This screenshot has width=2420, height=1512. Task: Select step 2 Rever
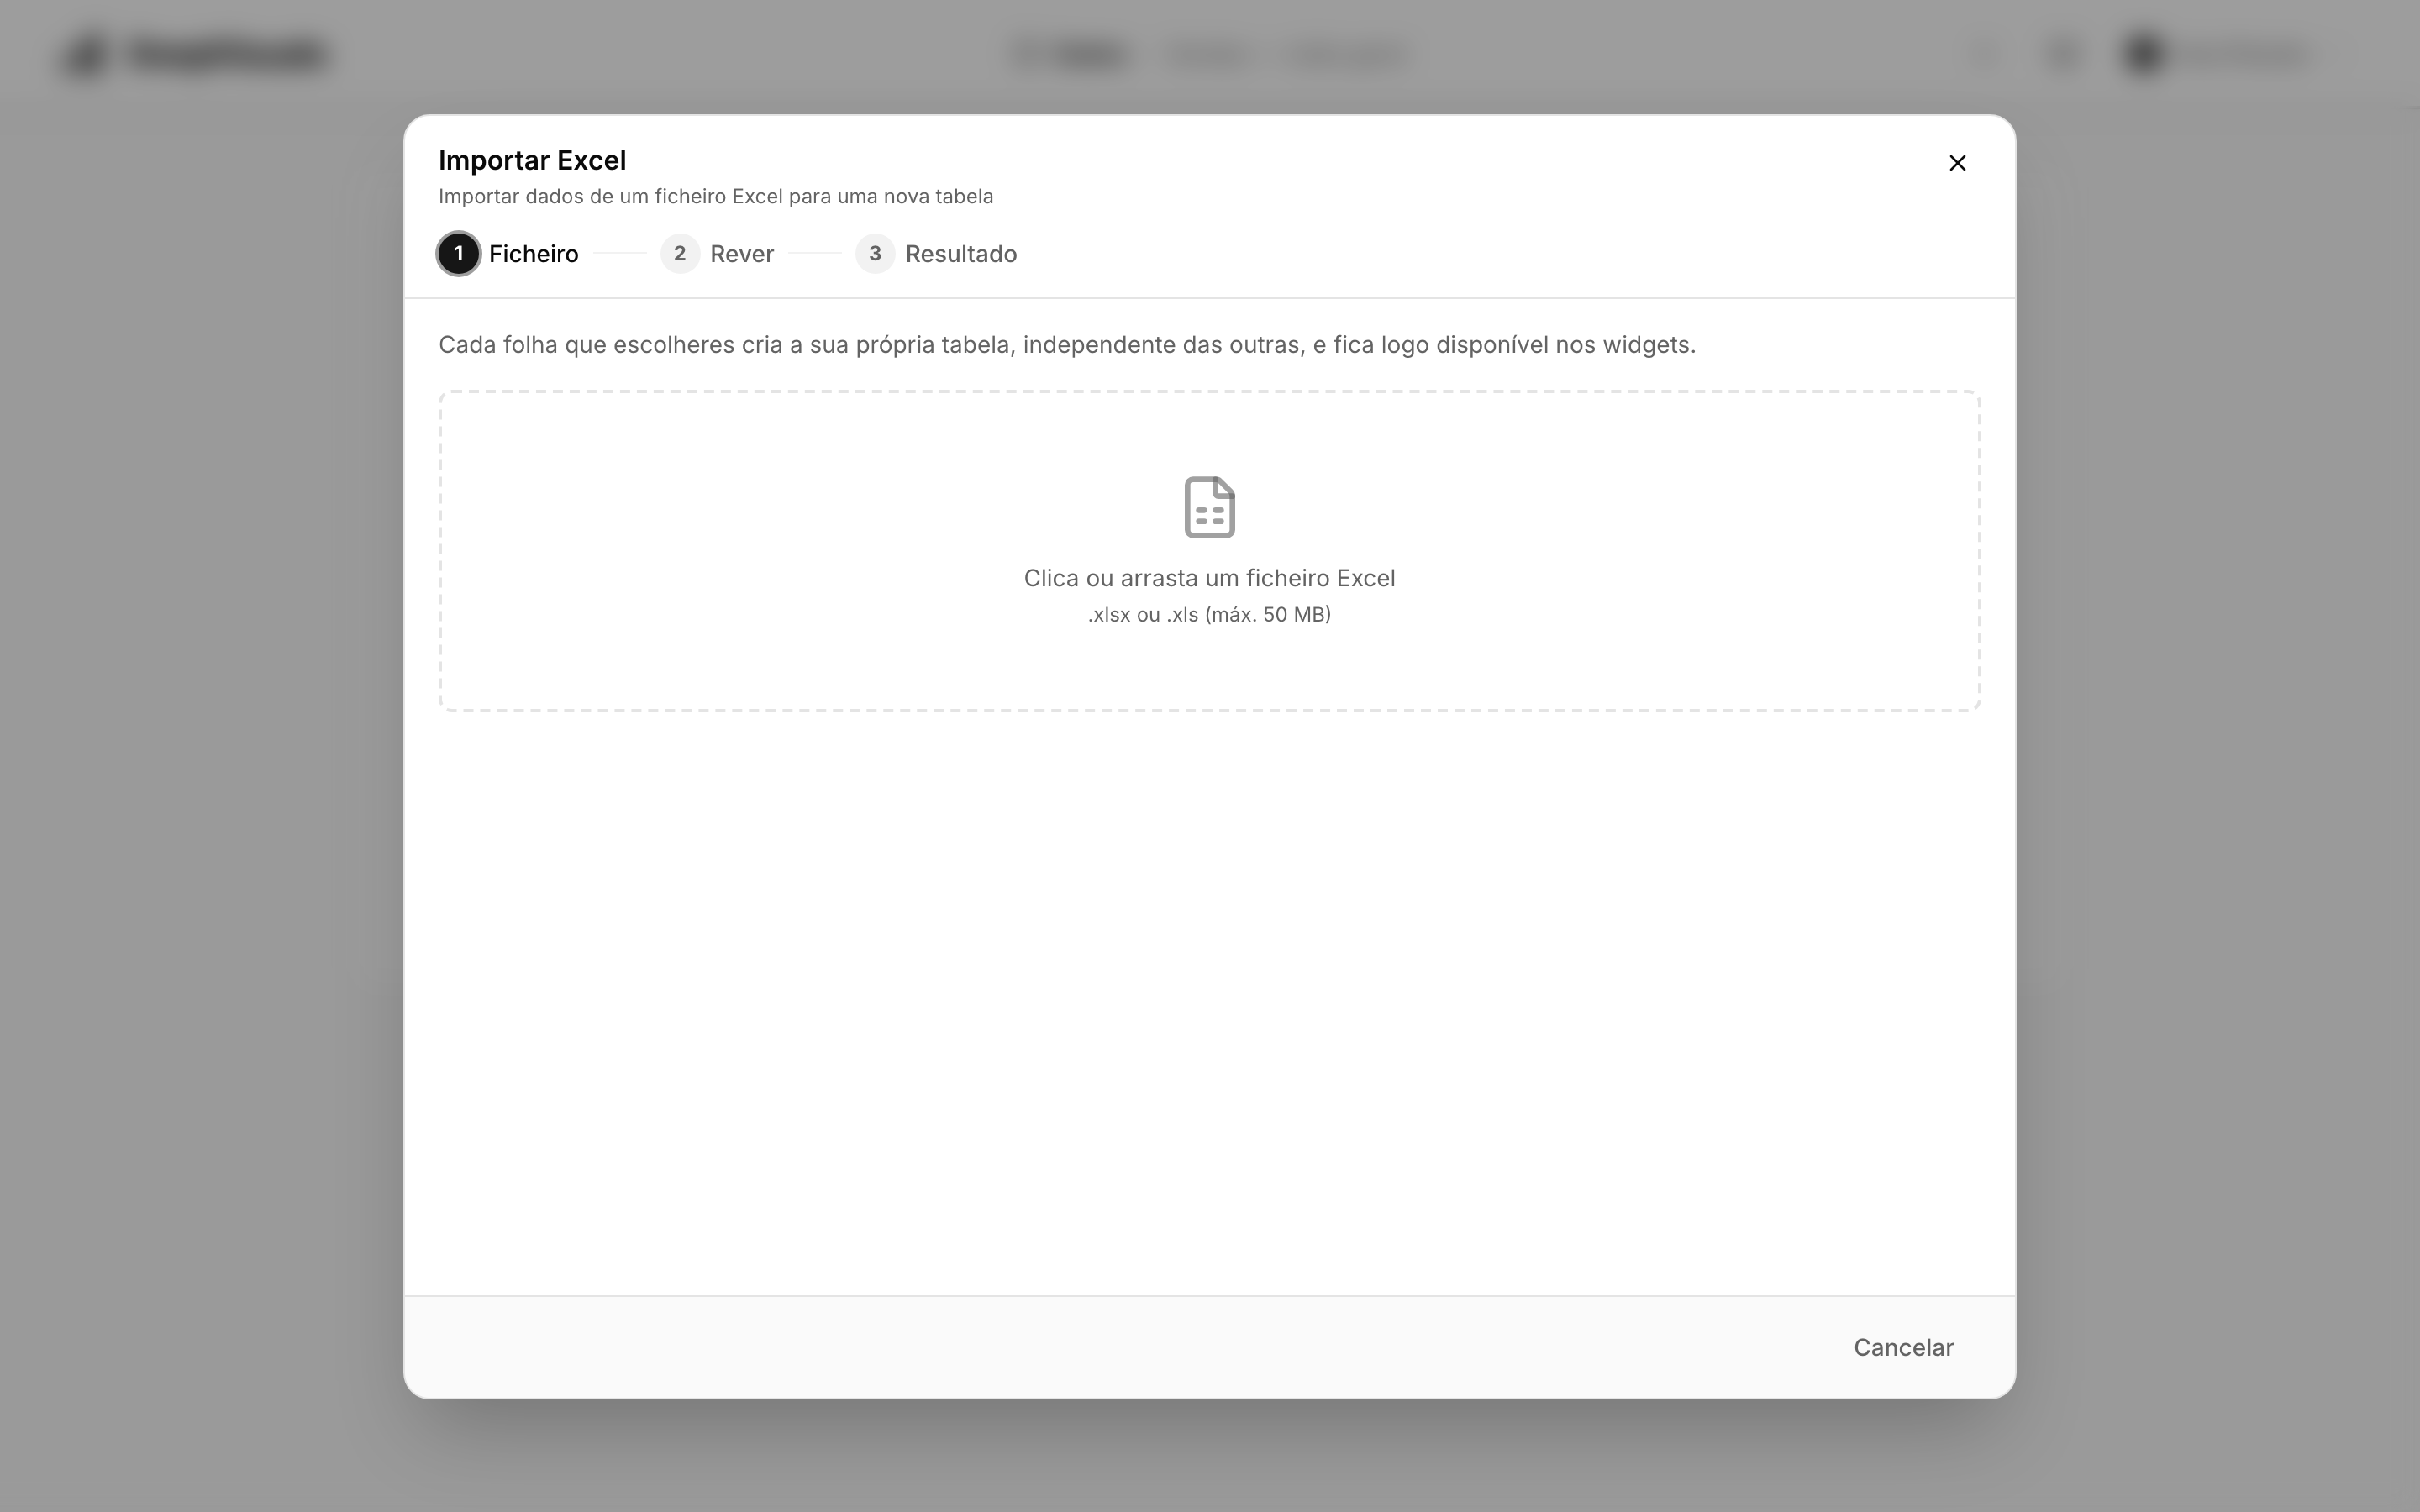pyautogui.click(x=718, y=253)
